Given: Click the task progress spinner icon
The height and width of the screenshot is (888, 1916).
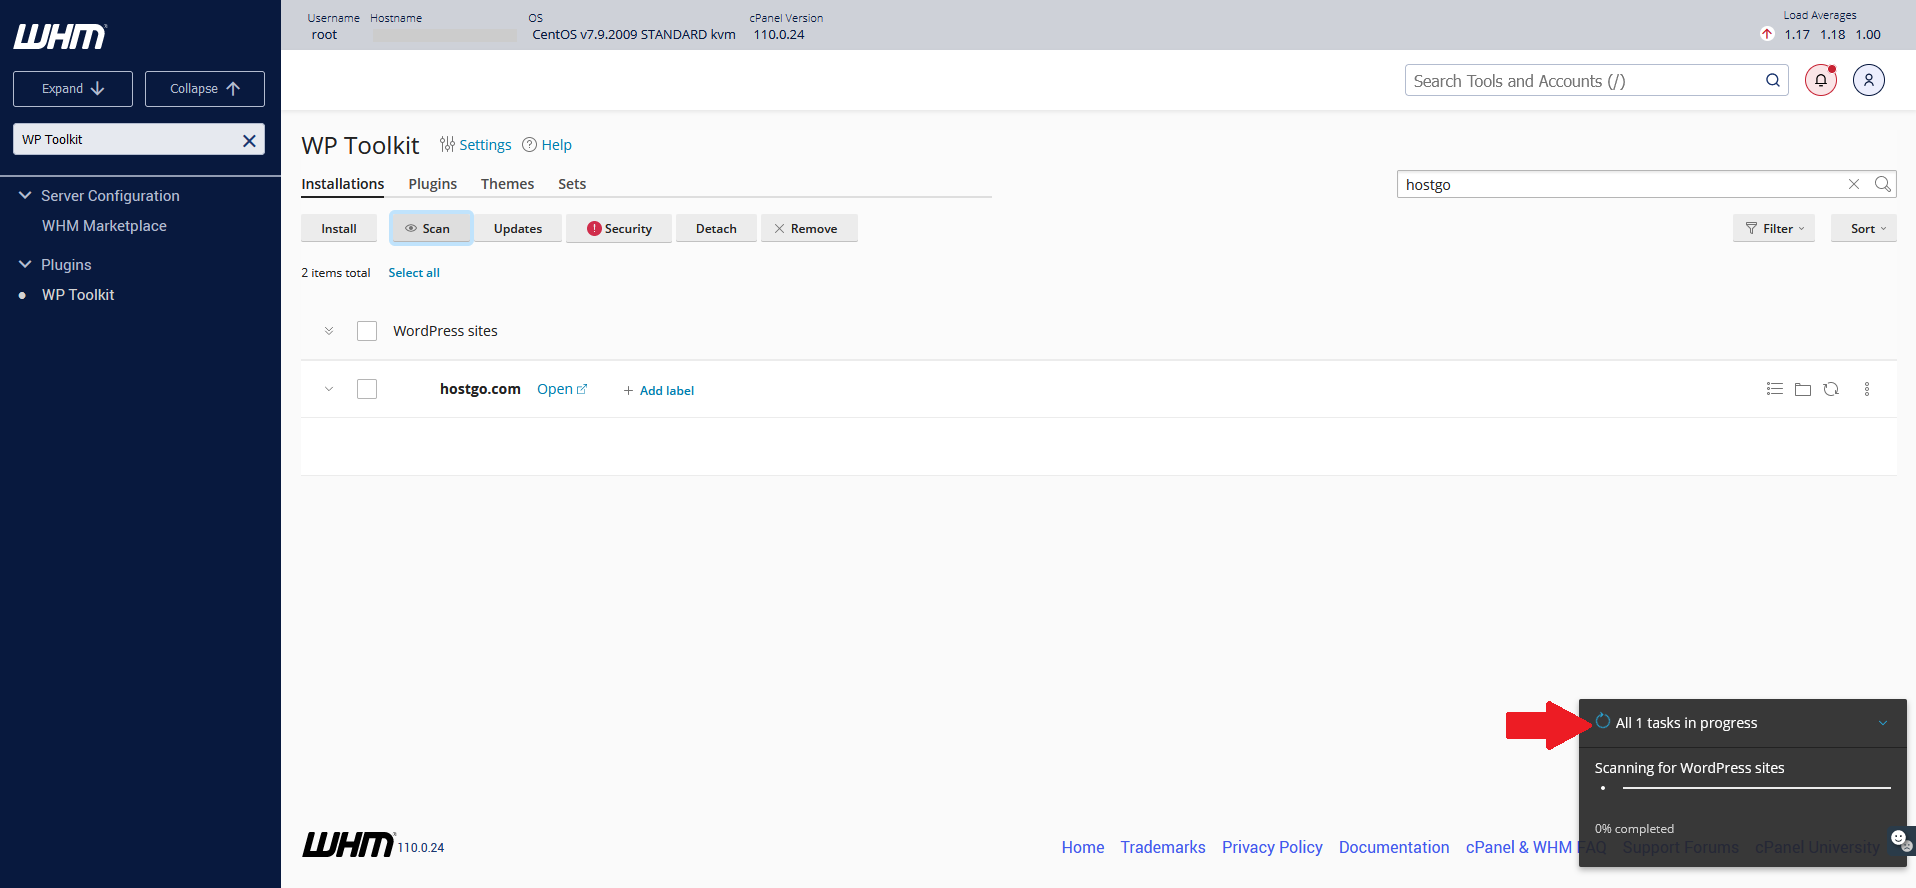Looking at the screenshot, I should click(1603, 721).
